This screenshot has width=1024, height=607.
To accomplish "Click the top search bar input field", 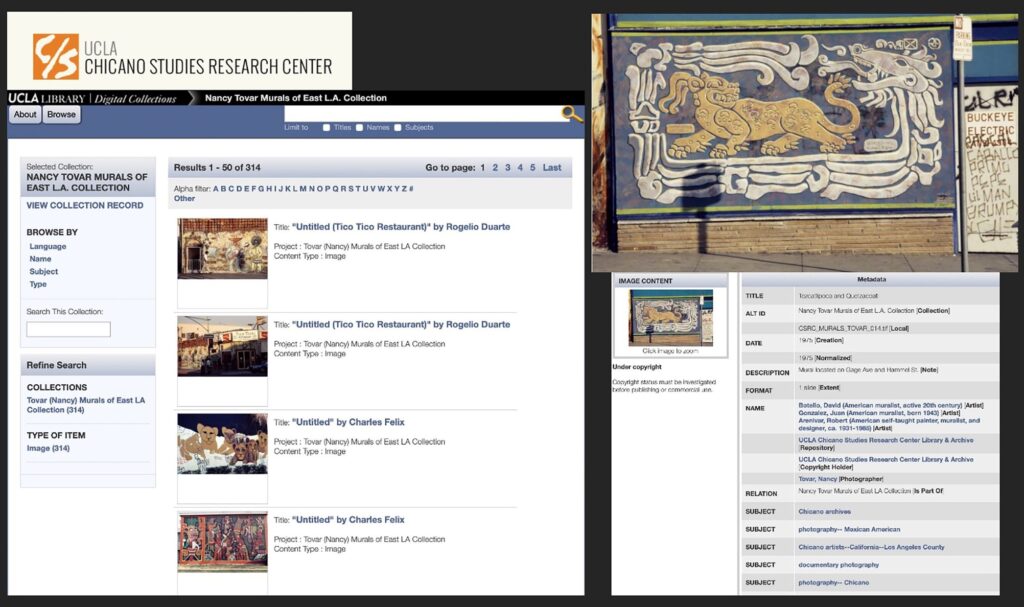I will click(423, 114).
